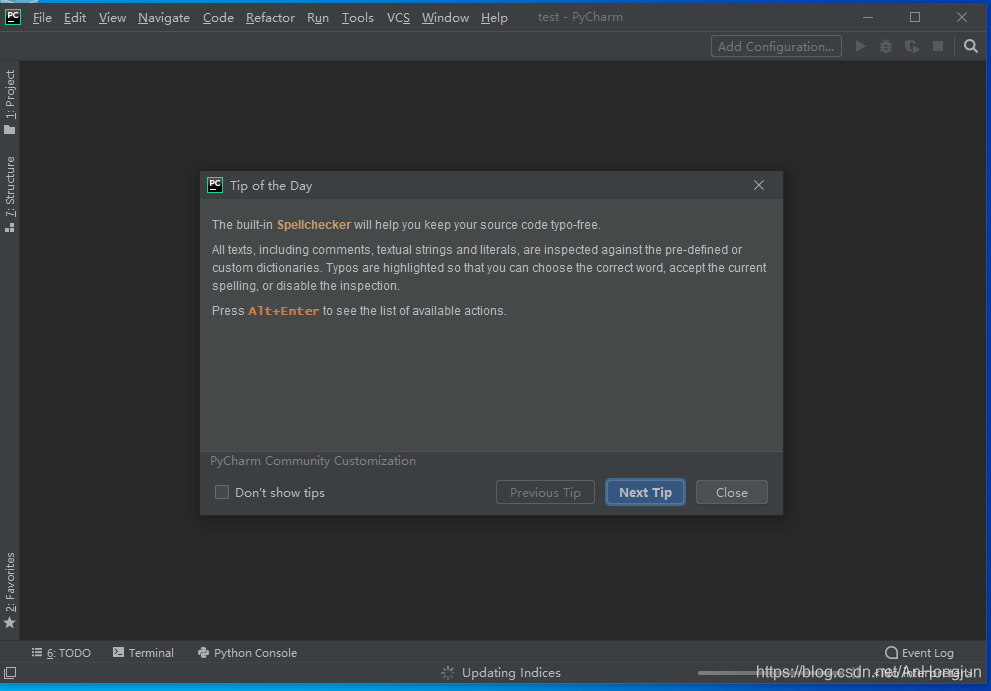The height and width of the screenshot is (691, 991).
Task: Click the PyCharm logo icon in title bar
Action: 13,17
